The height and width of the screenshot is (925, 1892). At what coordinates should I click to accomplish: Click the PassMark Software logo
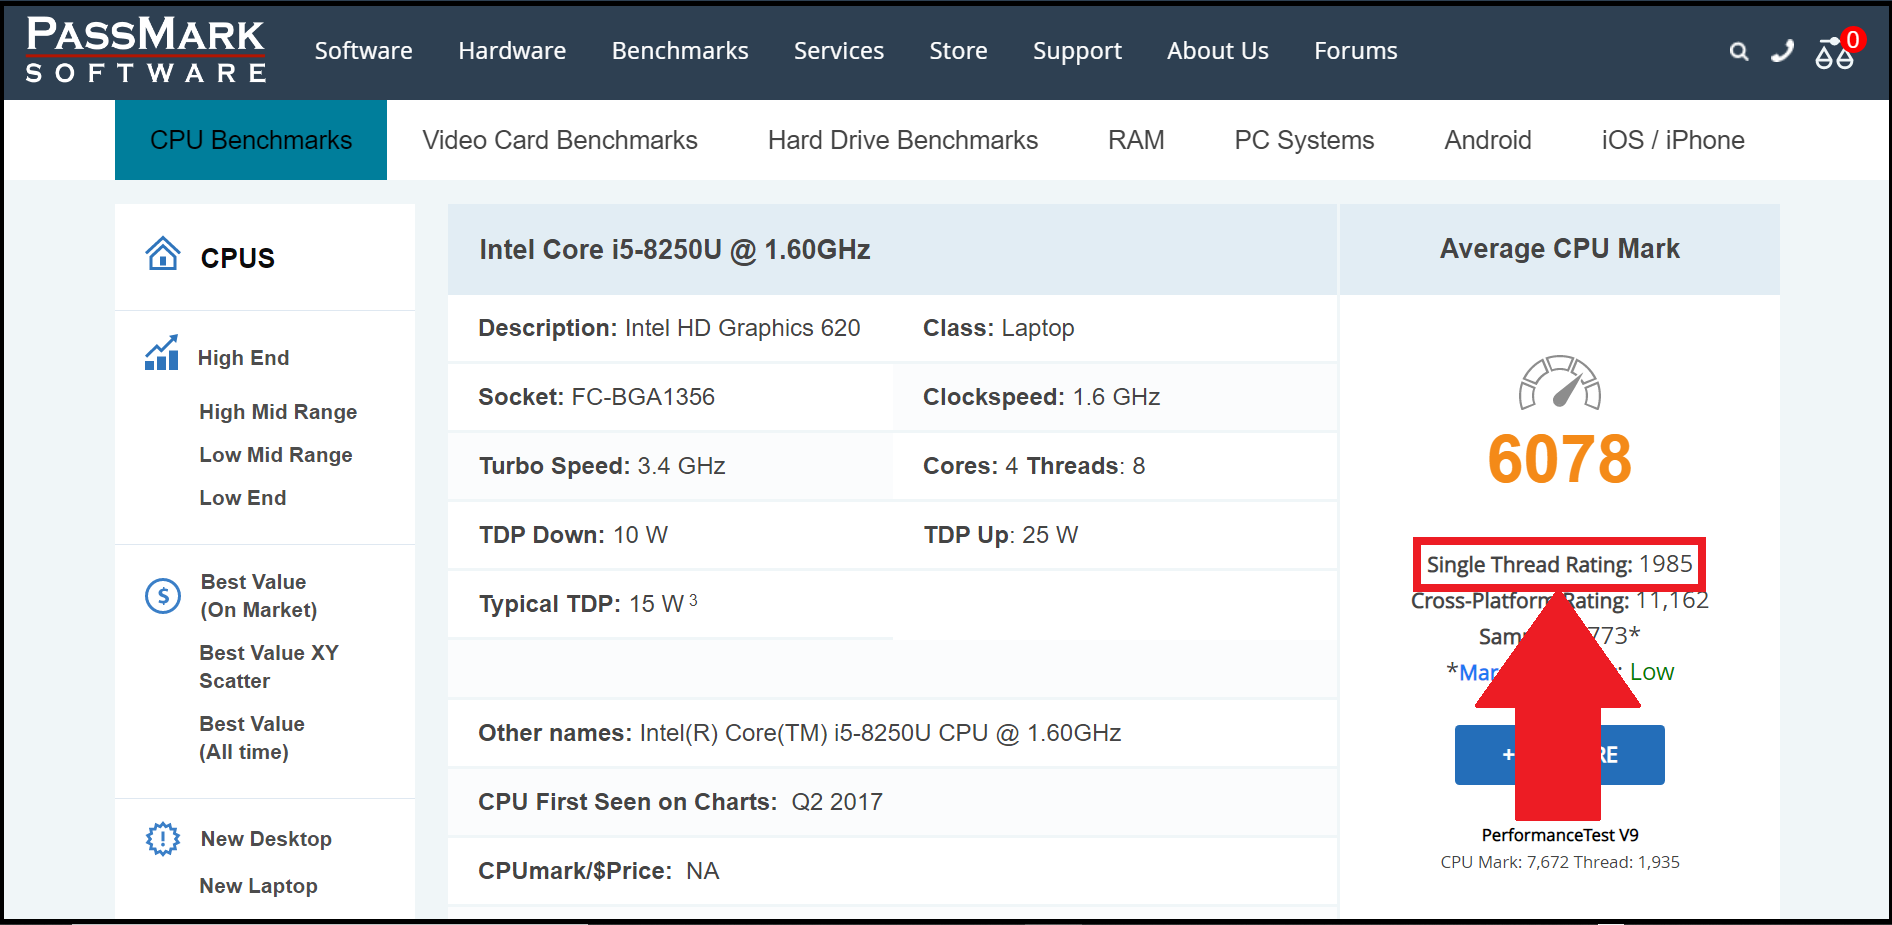pos(144,51)
